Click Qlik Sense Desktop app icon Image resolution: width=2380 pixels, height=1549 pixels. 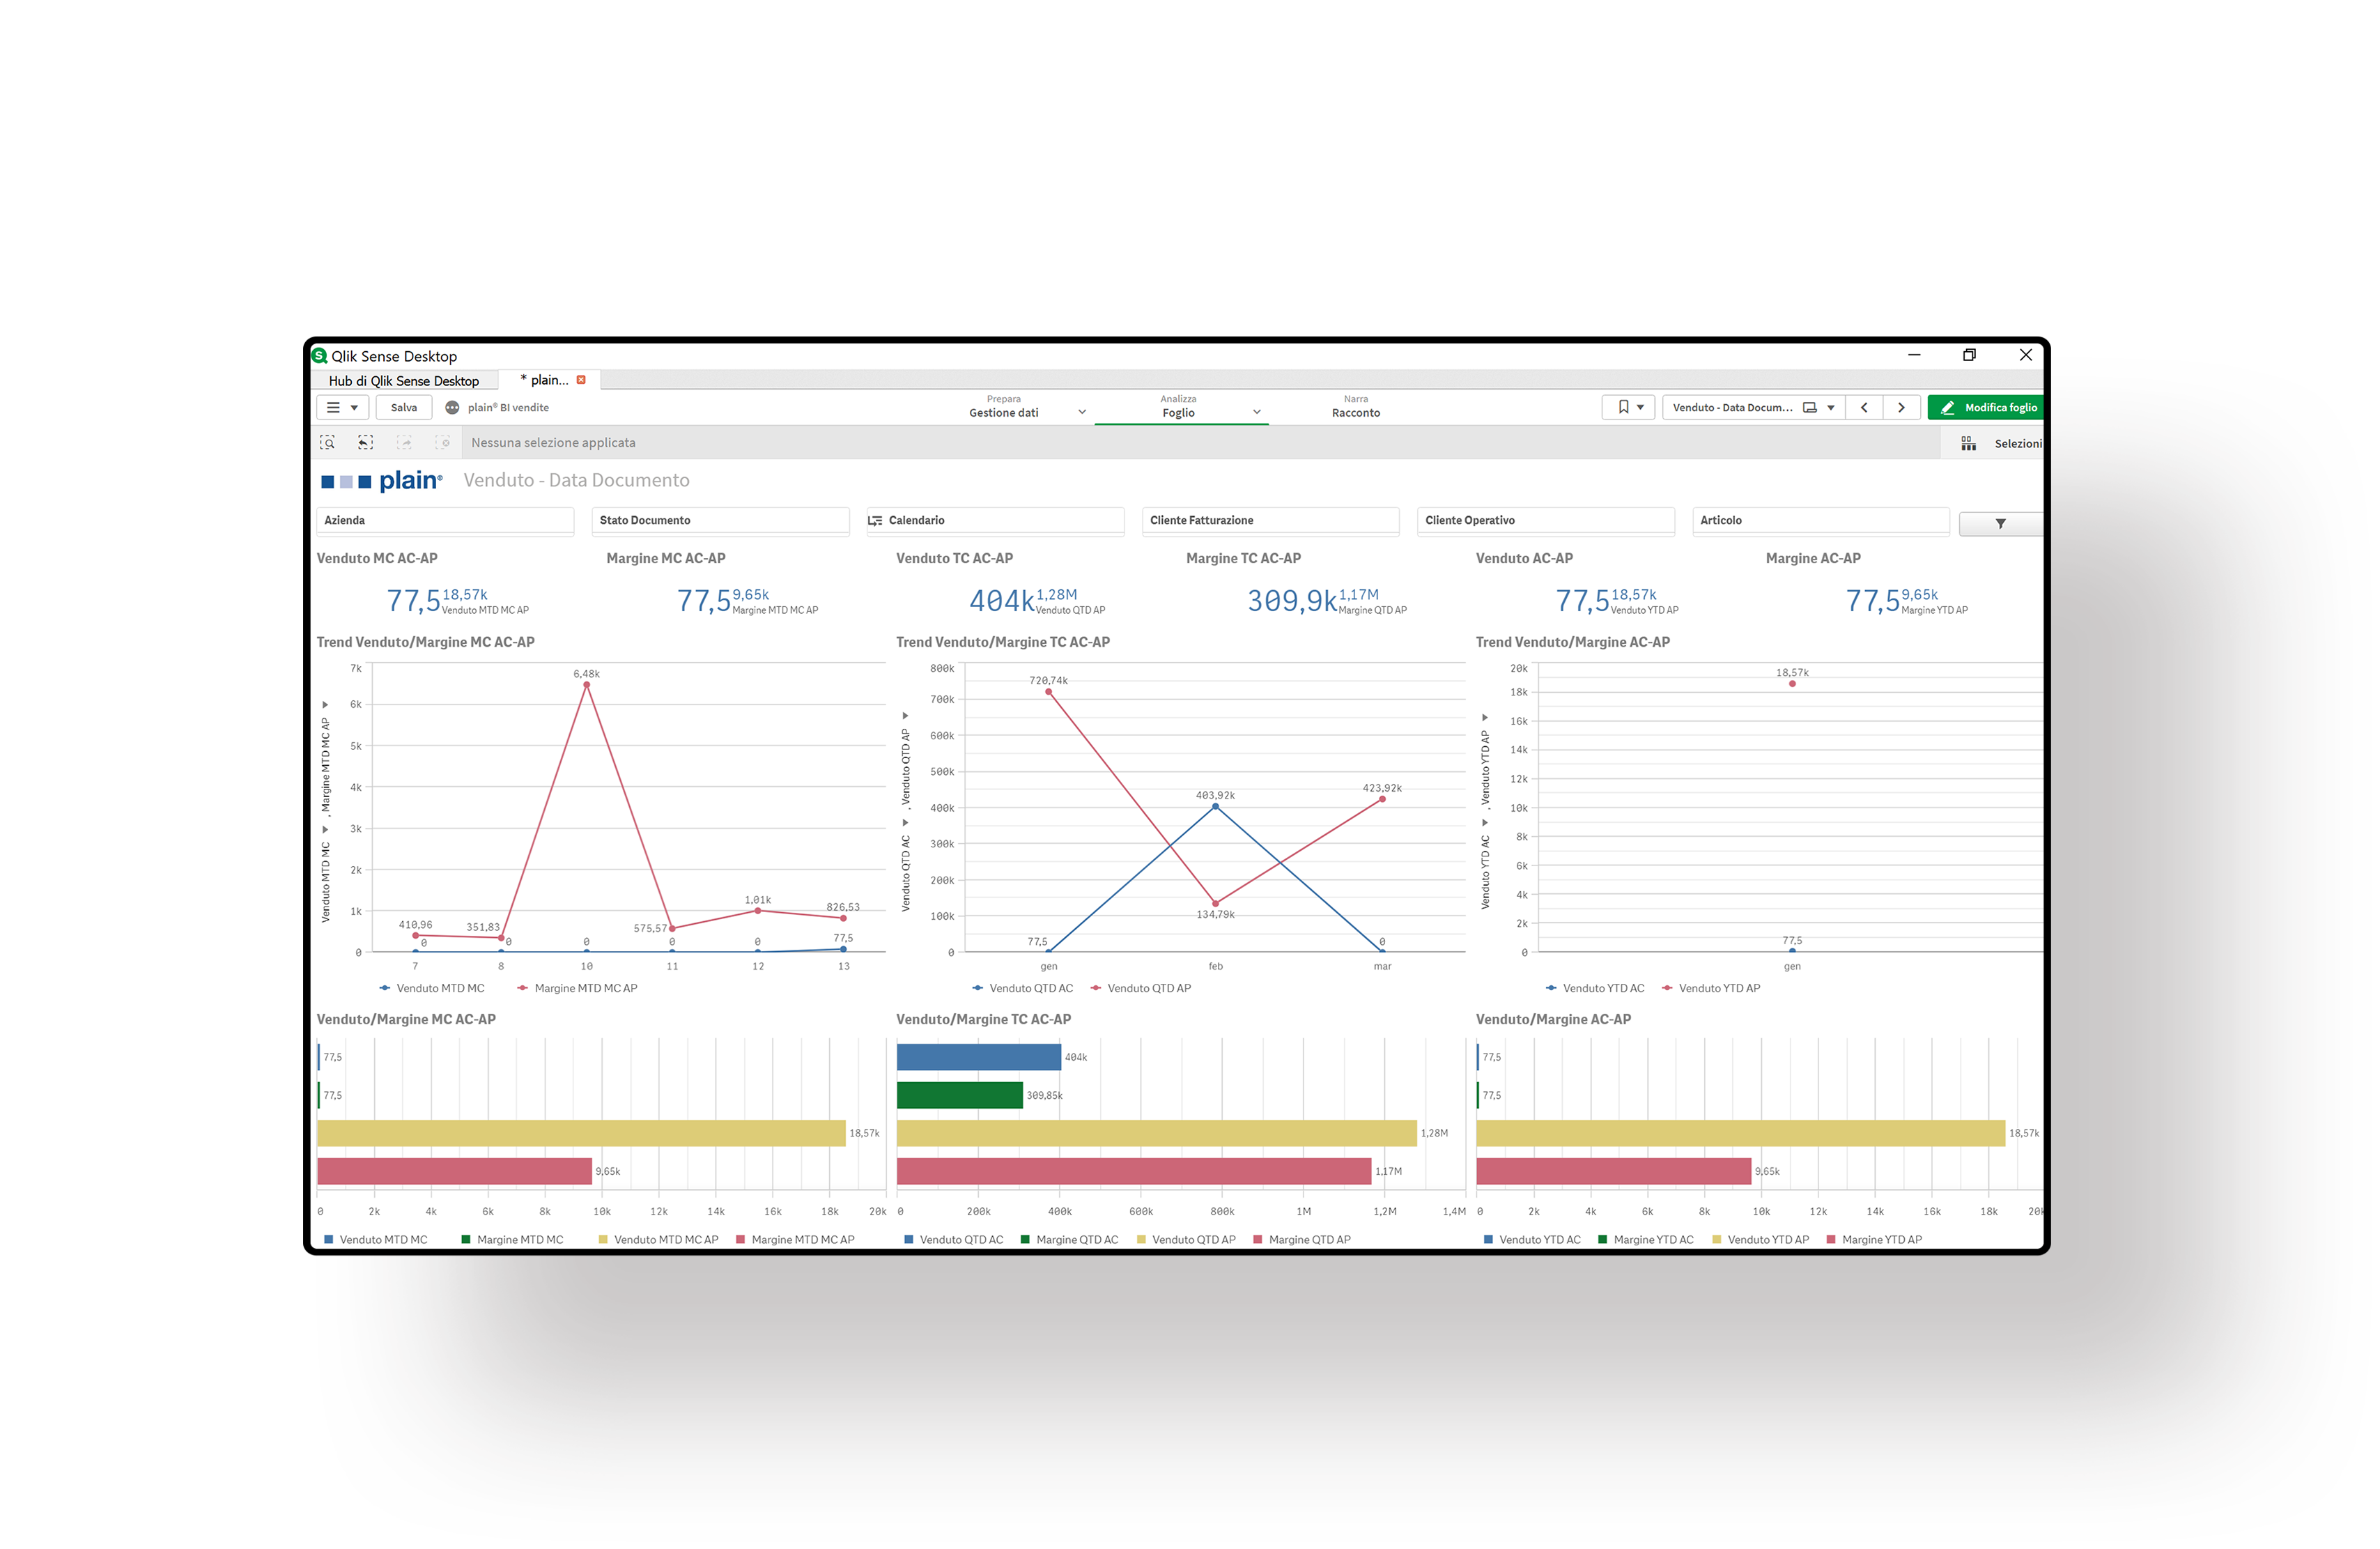320,356
